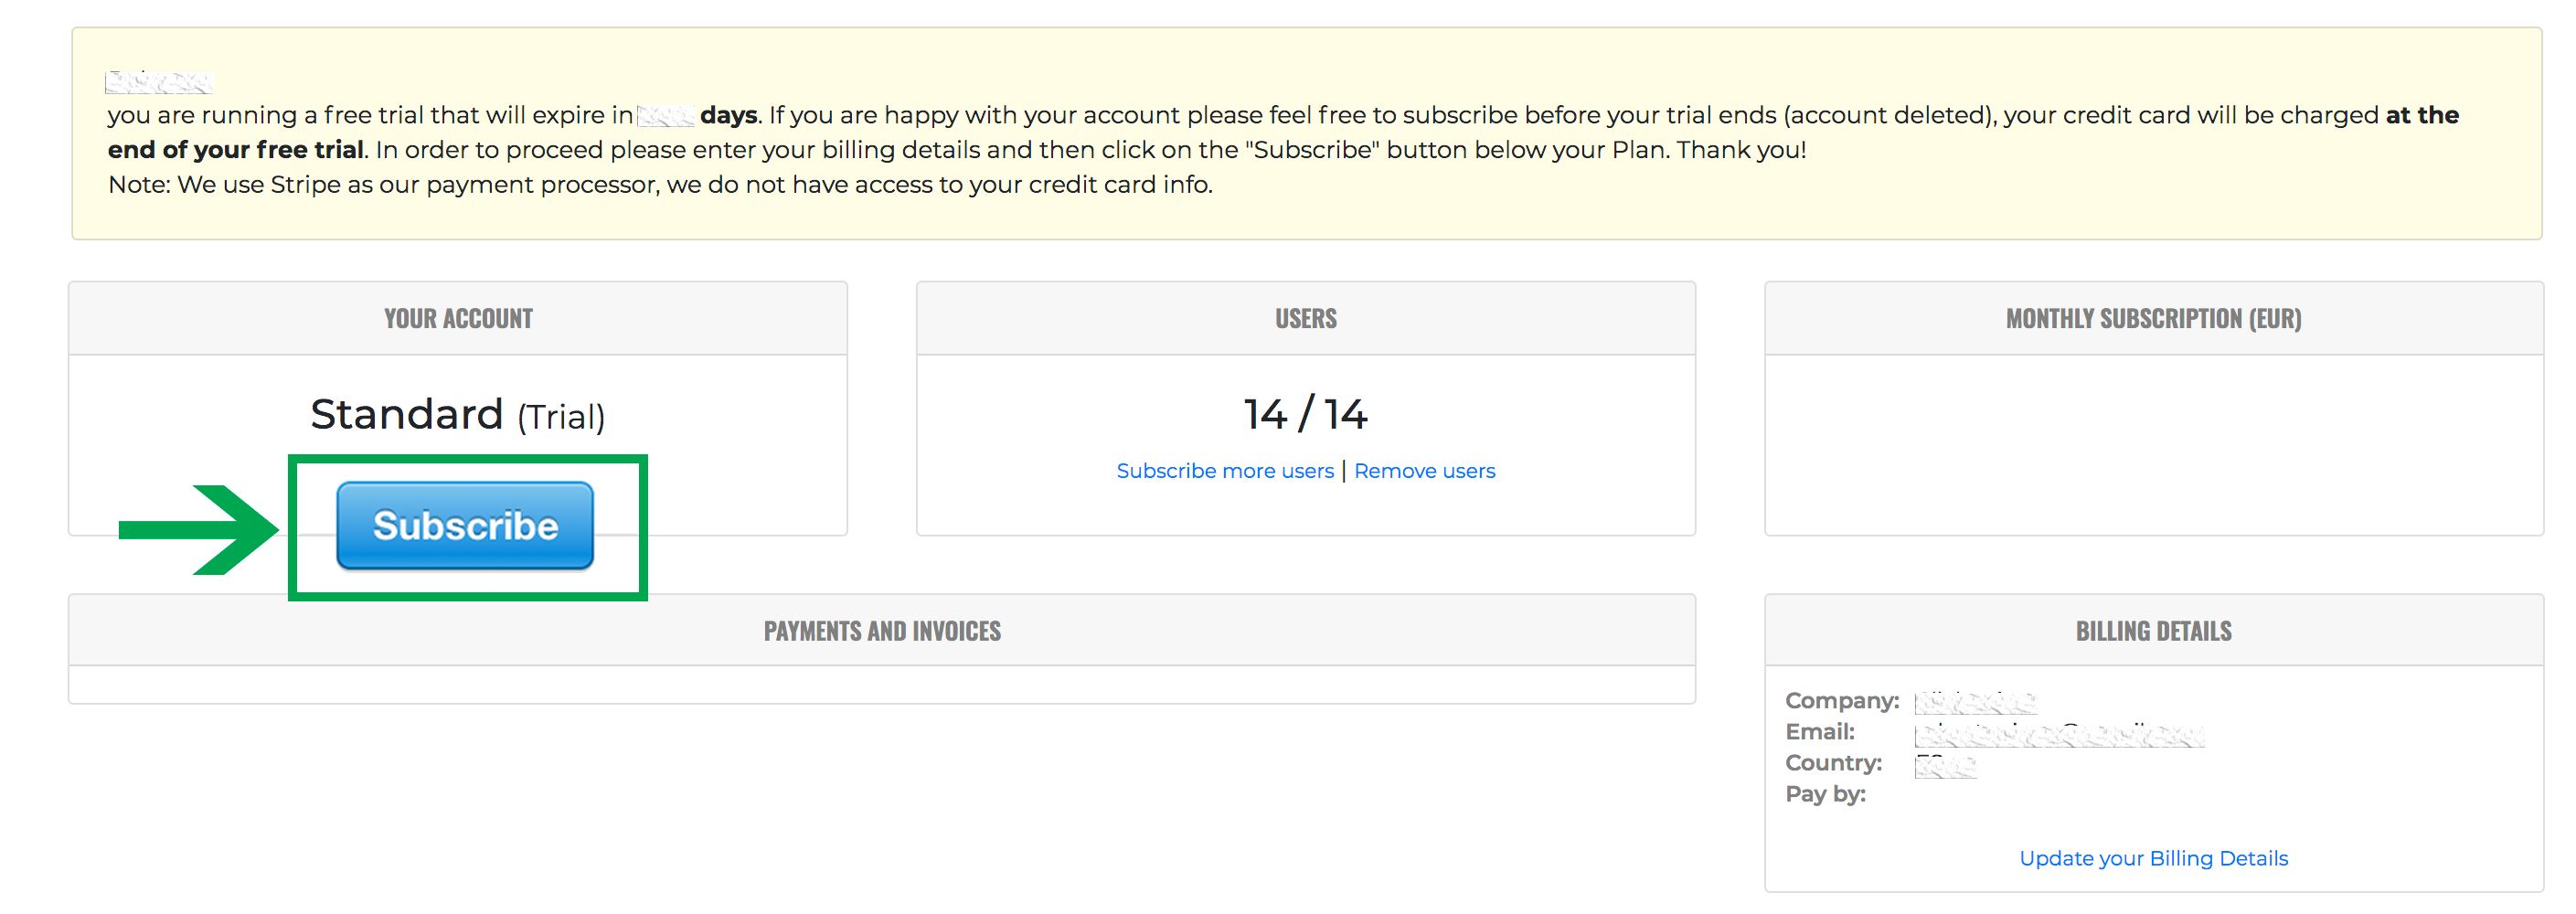Viewport: 2576px width, 914px height.
Task: Click the Email label in billing details
Action: [x=1820, y=732]
